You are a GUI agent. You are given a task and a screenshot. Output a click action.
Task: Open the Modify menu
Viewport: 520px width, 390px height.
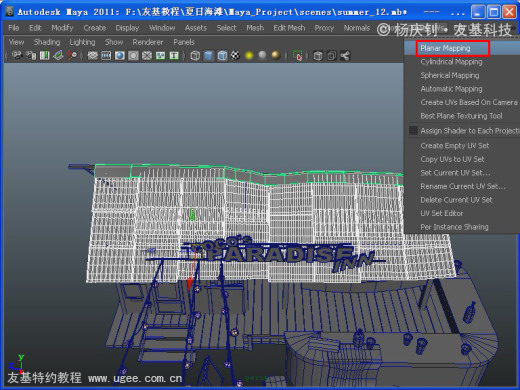[x=62, y=28]
